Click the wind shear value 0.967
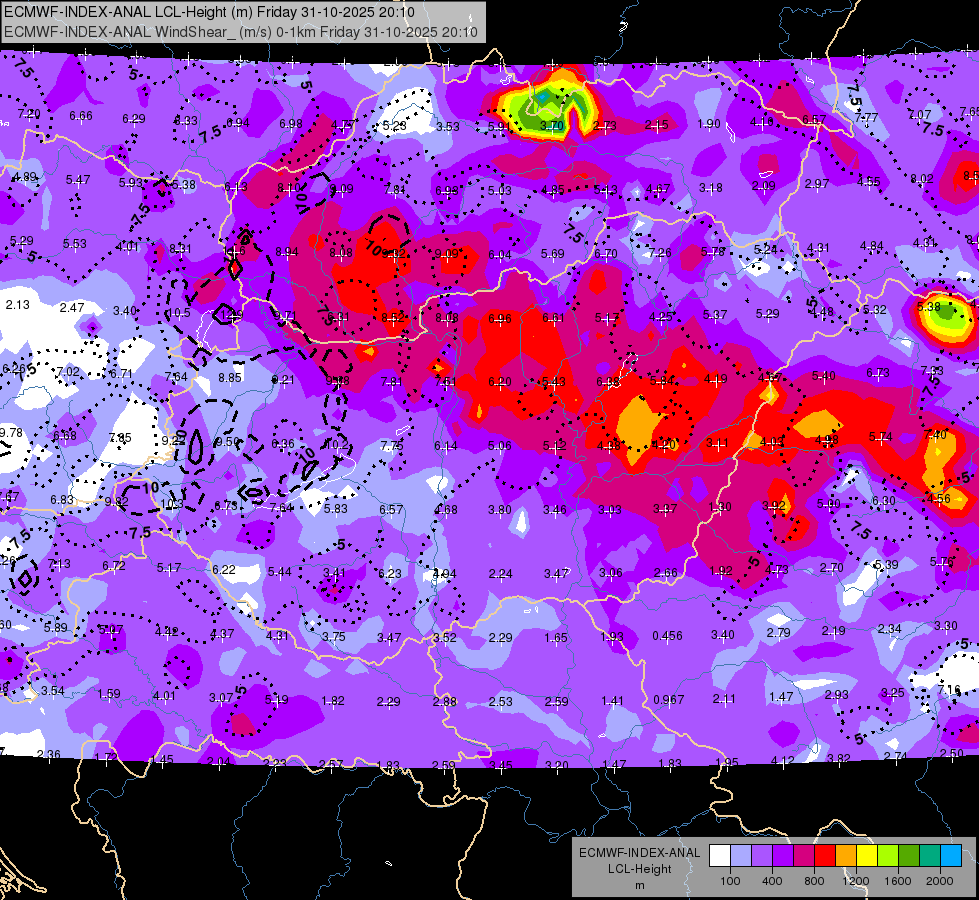This screenshot has width=979, height=900. [x=668, y=700]
